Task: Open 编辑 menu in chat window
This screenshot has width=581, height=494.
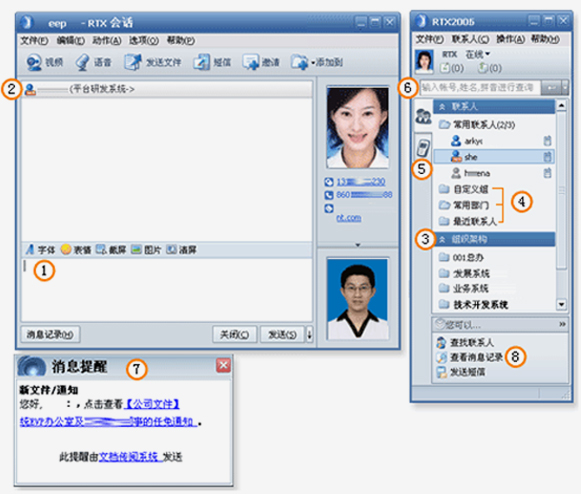Action: pos(70,40)
